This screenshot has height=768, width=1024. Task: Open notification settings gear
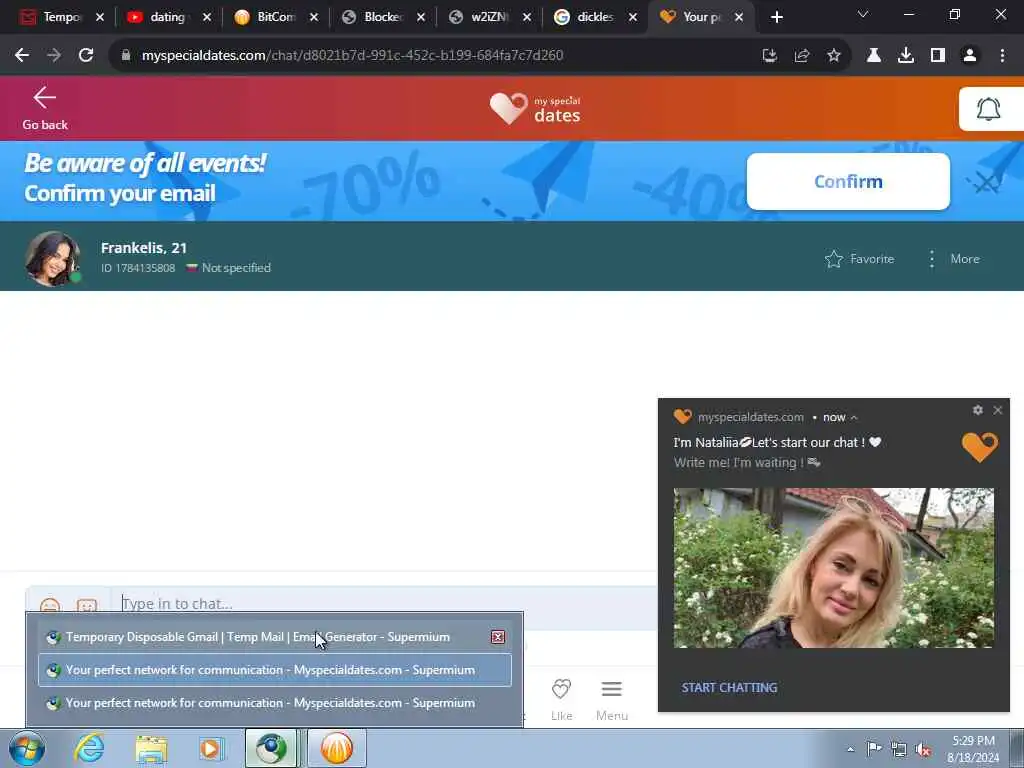click(977, 410)
